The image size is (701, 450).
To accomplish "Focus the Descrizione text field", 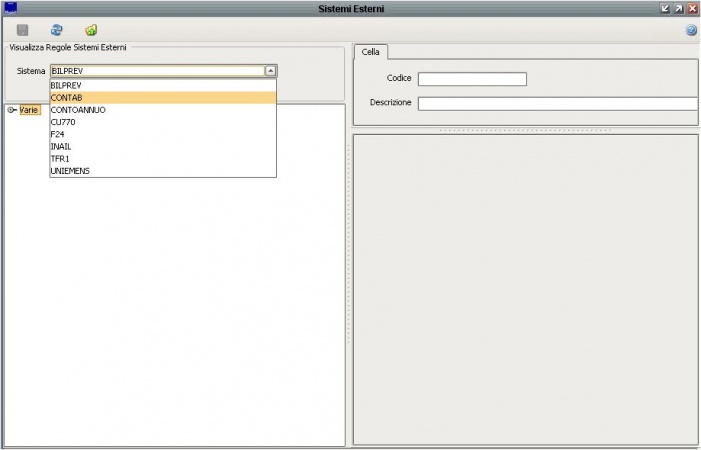I will tap(557, 103).
